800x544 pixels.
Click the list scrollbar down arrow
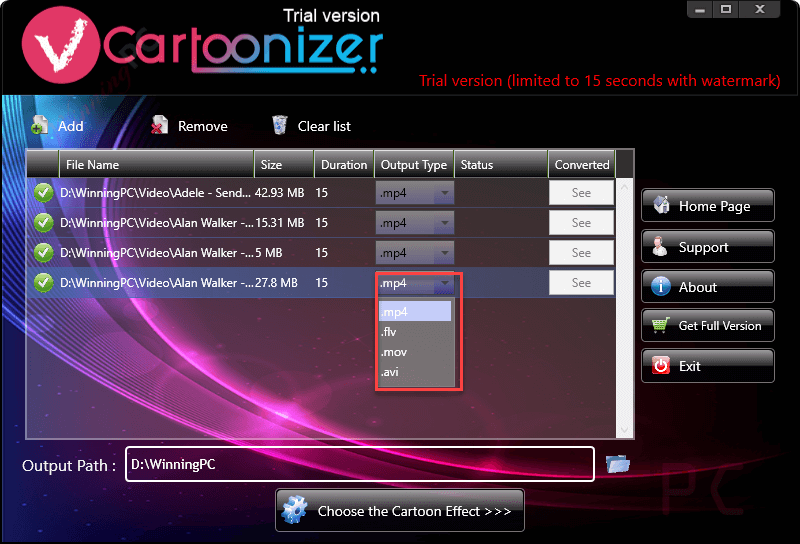point(624,430)
